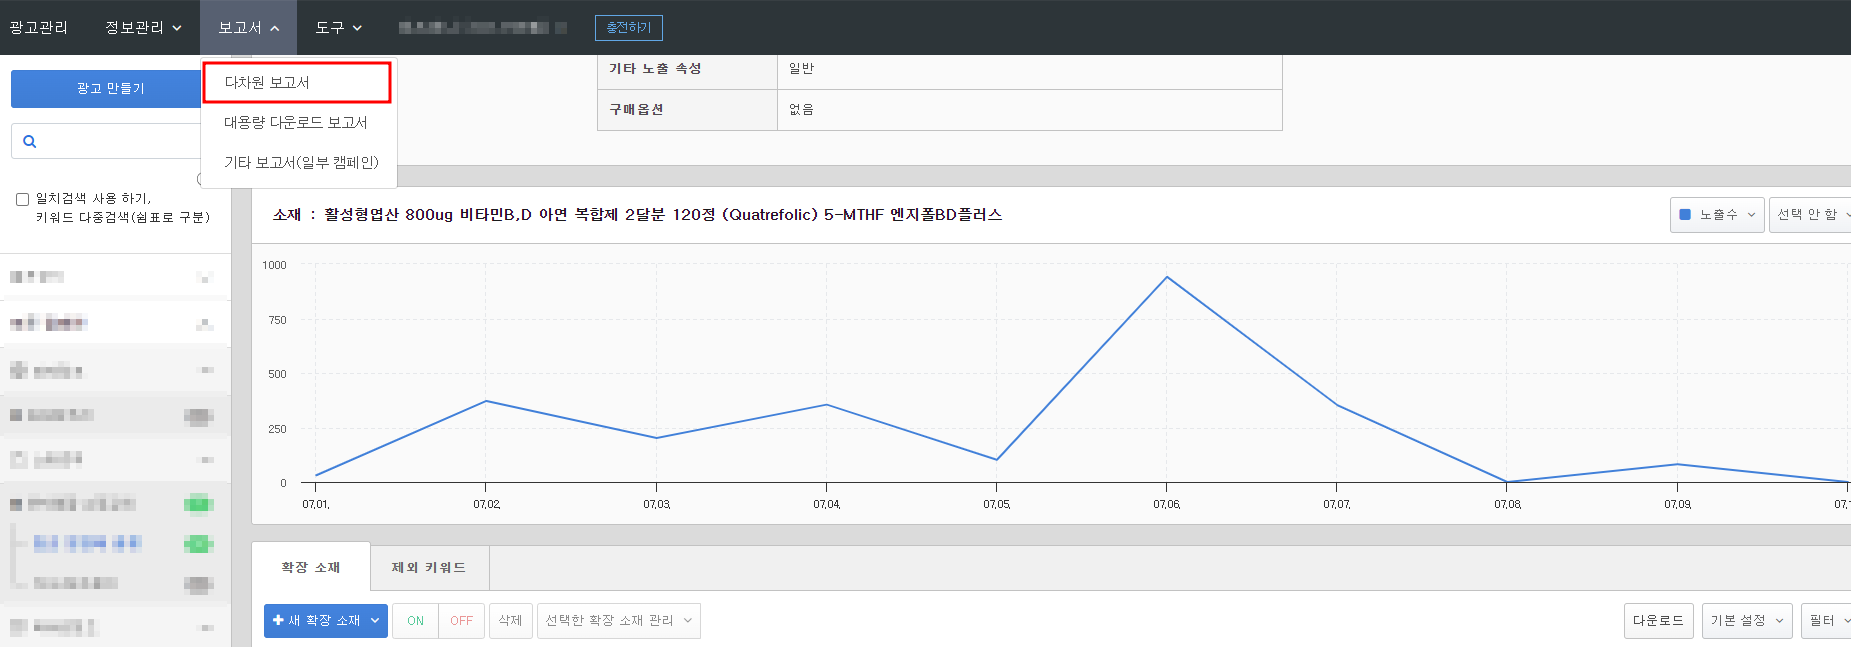Screen dimensions: 1851x647
Task: Collapse the 보고서 menu
Action: 248,27
